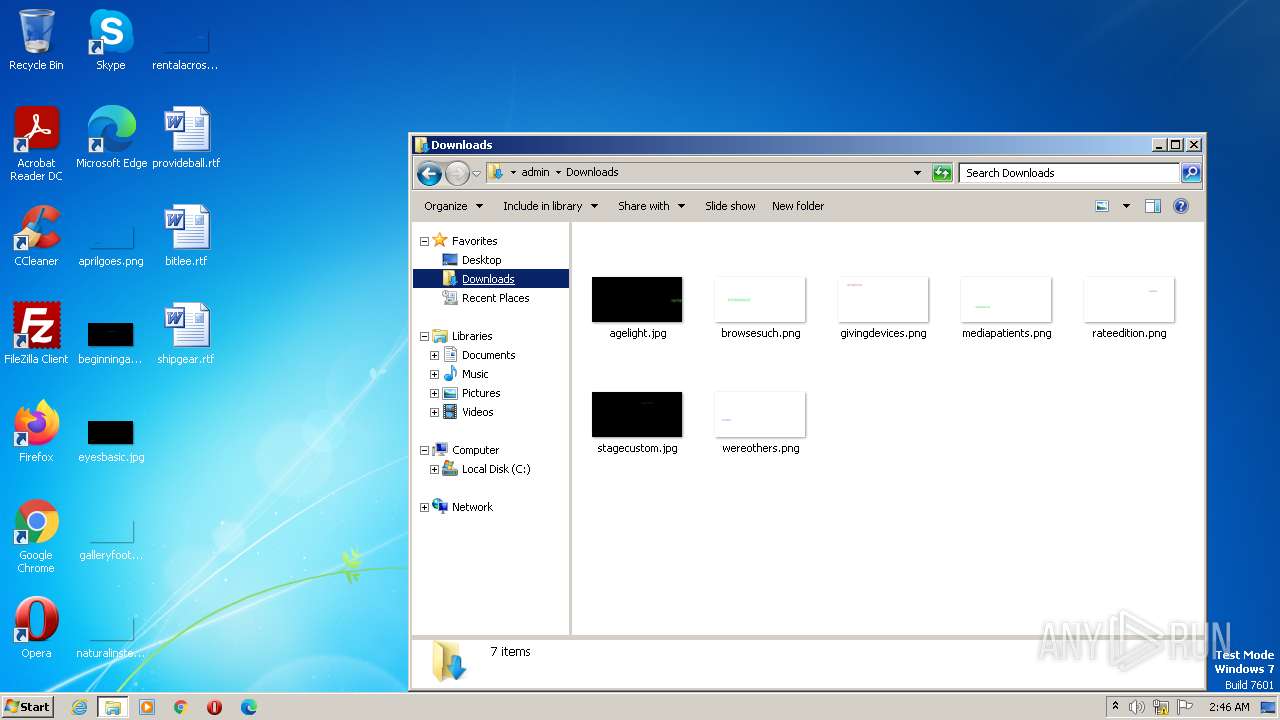Viewport: 1280px width, 720px height.
Task: Select the browsesuch.png thumbnail
Action: [760, 309]
